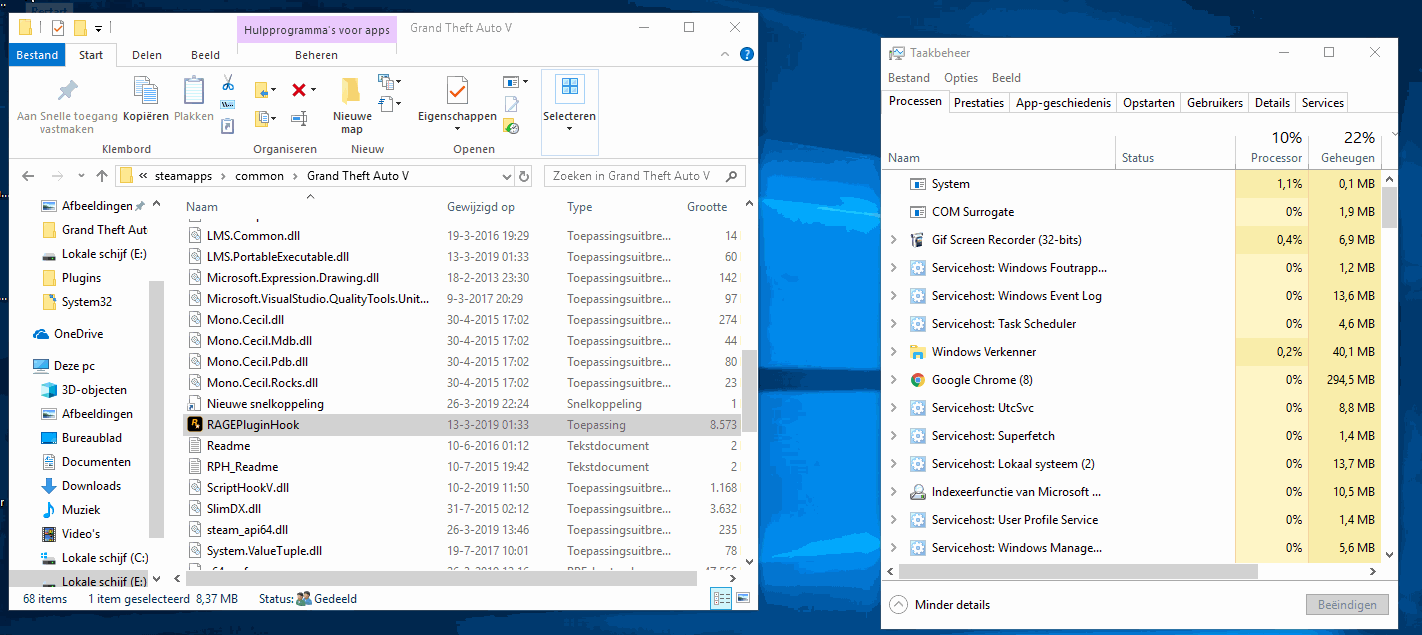The height and width of the screenshot is (635, 1422).
Task: Click the scissors Cut icon
Action: pos(228,82)
